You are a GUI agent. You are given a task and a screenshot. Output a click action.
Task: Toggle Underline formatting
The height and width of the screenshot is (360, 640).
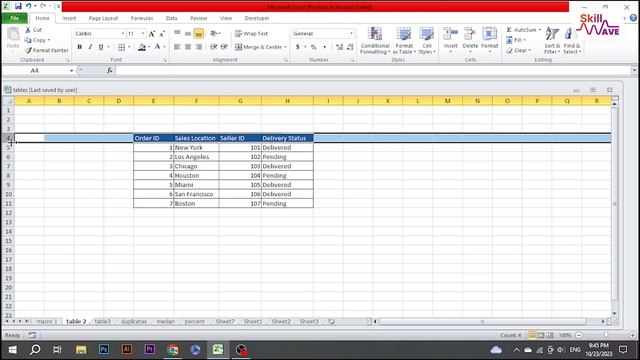click(x=101, y=47)
